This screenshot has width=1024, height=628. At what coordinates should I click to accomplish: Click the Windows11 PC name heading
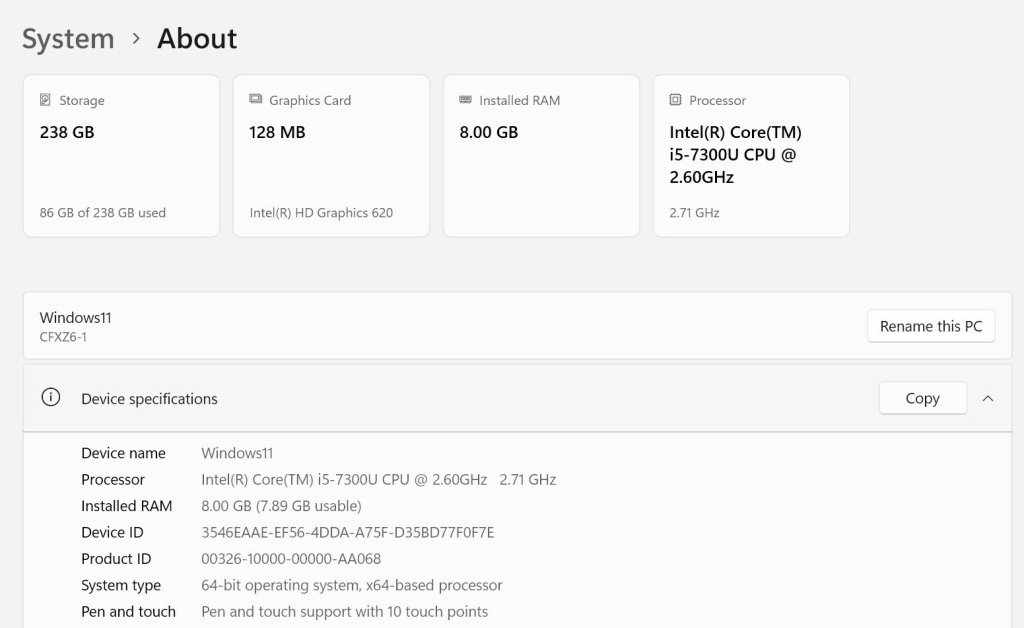[76, 317]
